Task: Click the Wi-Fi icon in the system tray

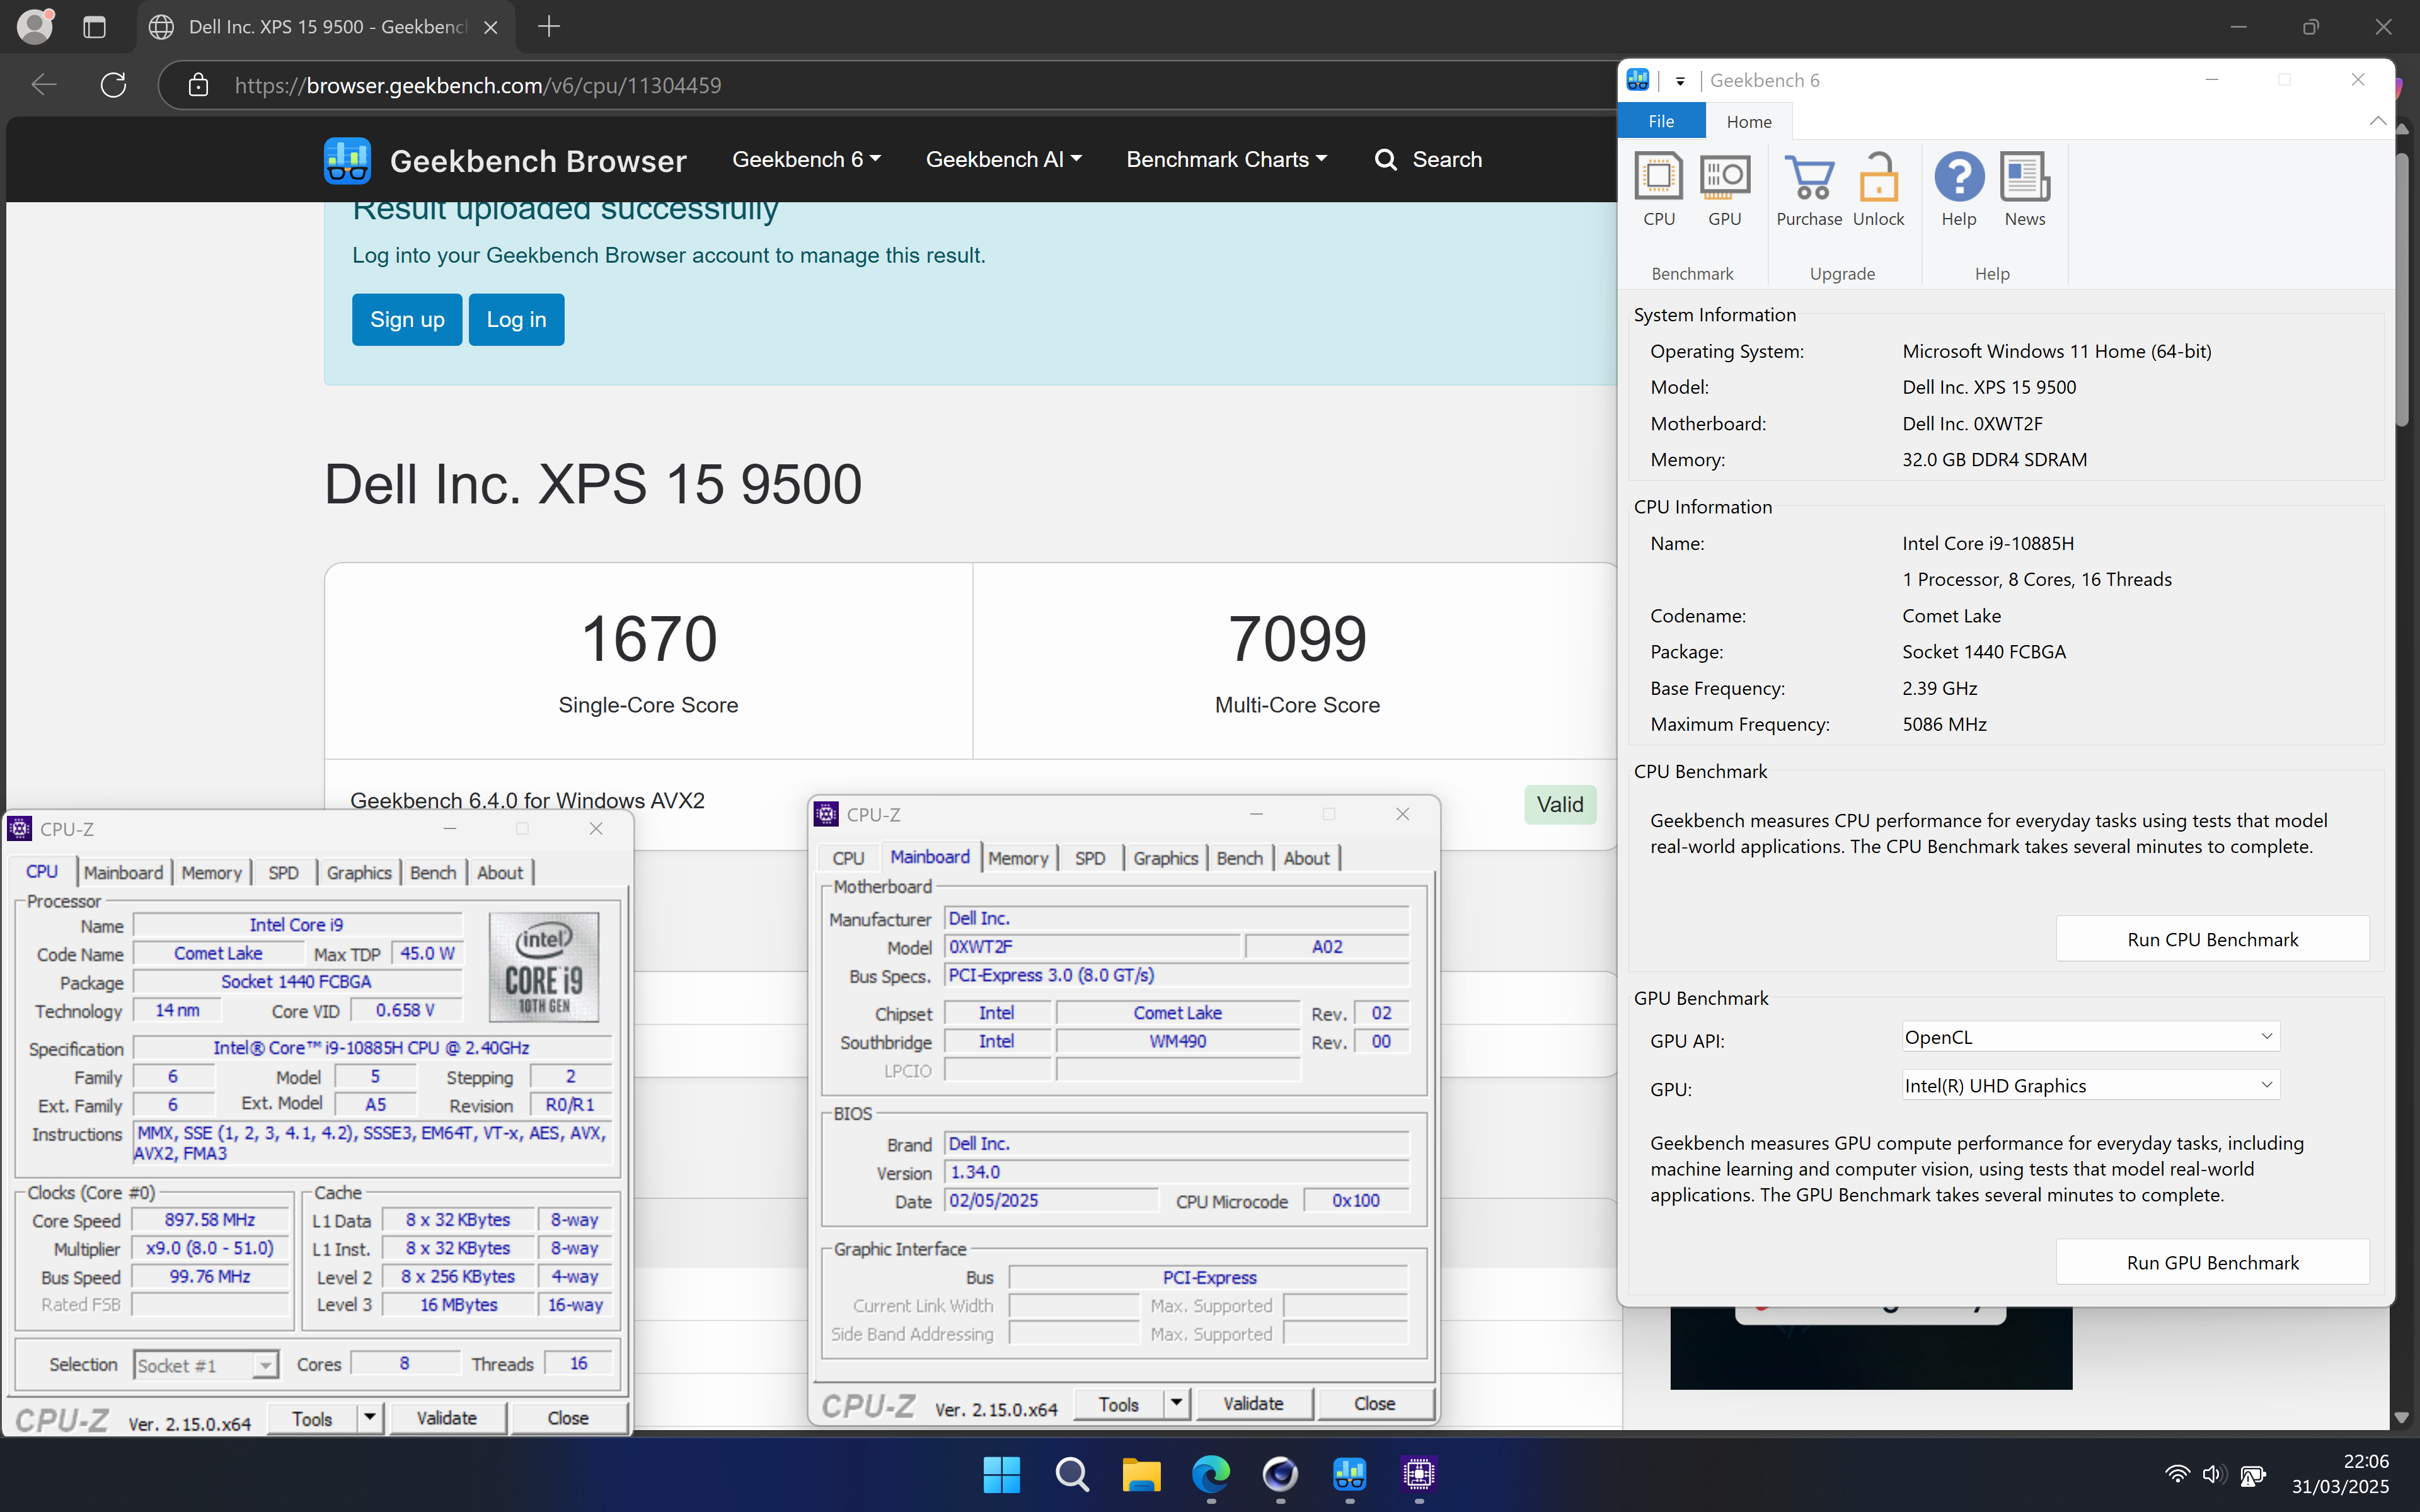Action: point(2176,1474)
